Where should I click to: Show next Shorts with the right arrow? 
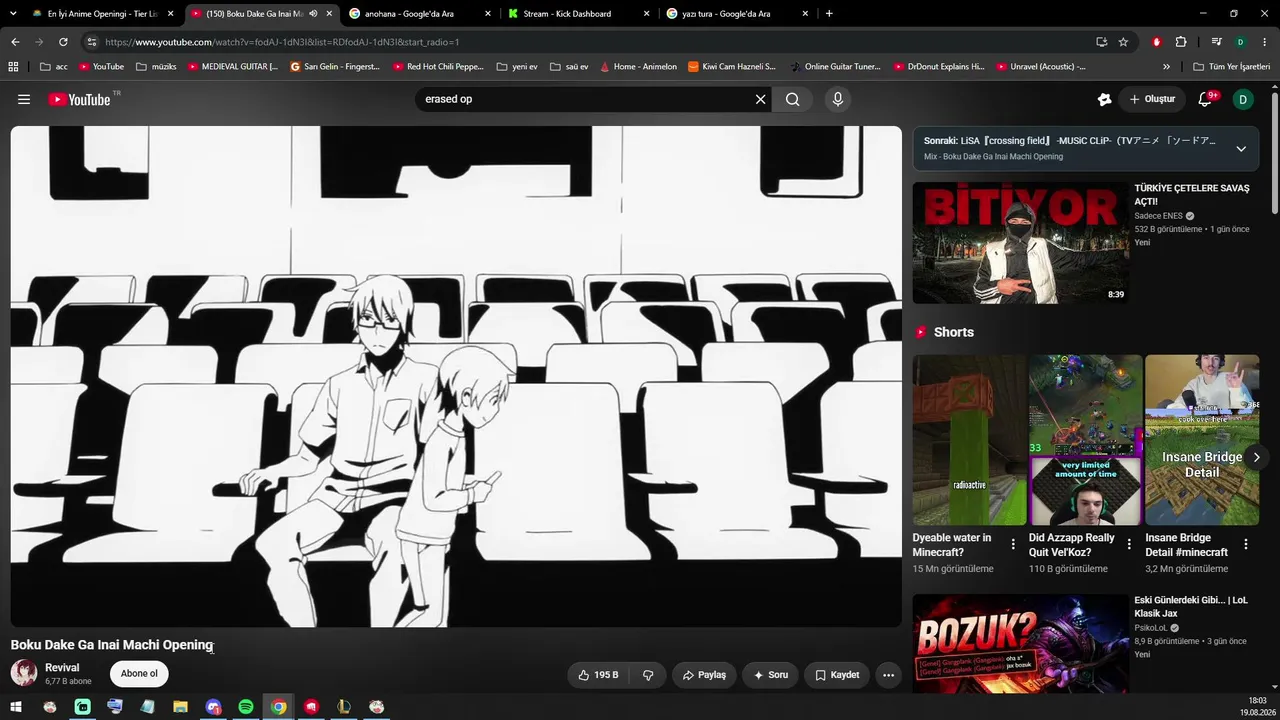[x=1257, y=457]
